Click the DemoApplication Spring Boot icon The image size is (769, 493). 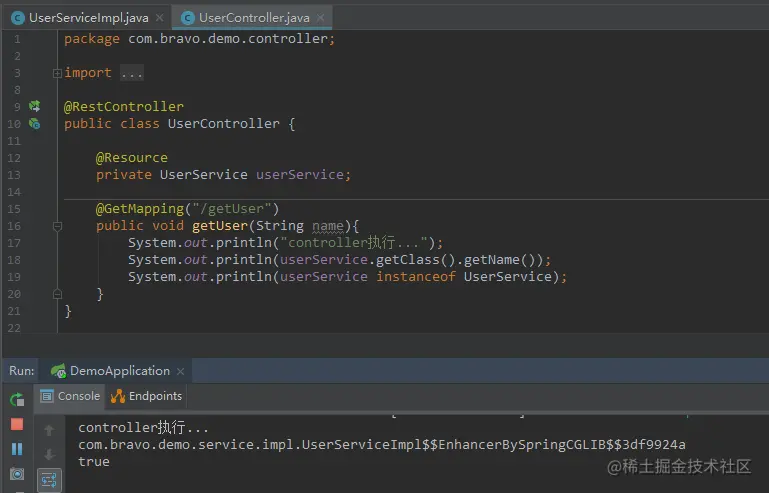pos(58,371)
